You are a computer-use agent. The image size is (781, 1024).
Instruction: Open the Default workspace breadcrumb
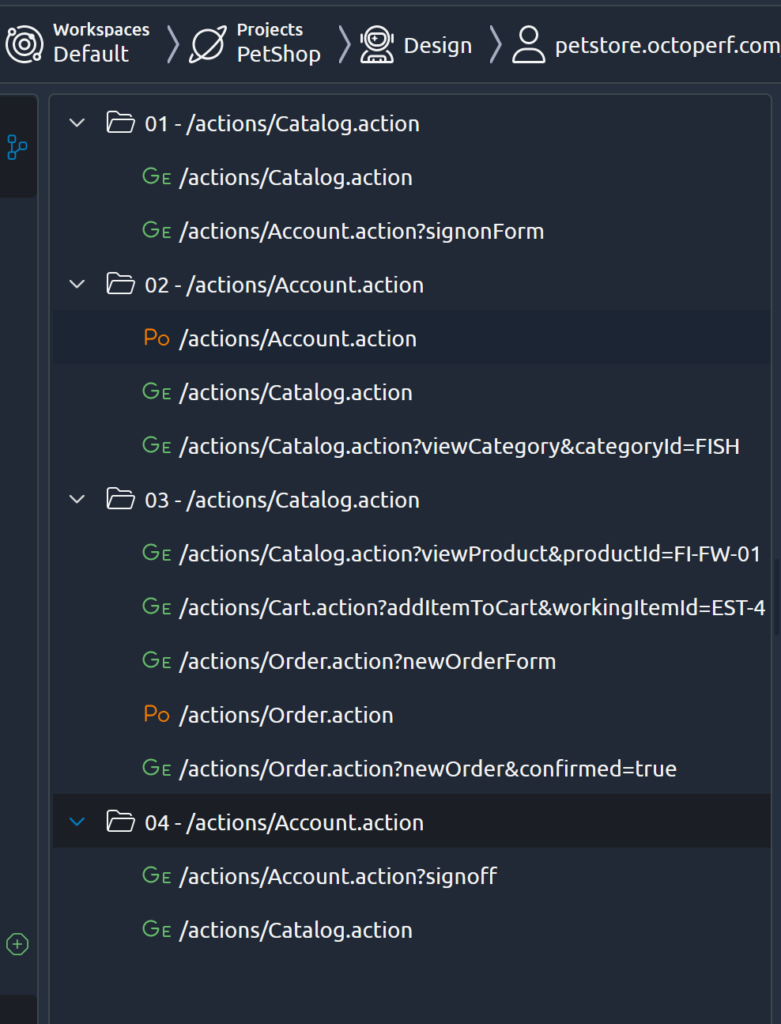tap(91, 54)
